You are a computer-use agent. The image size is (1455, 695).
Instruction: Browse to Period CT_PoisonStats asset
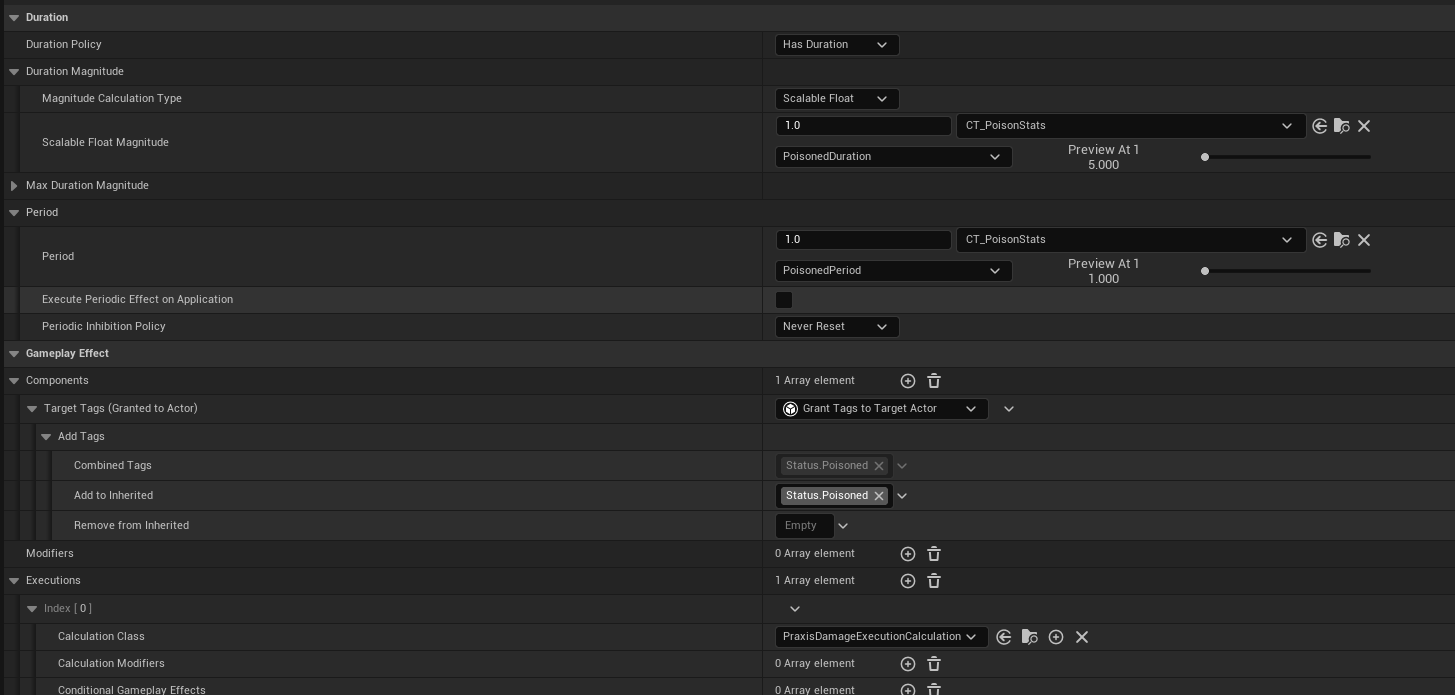click(x=1342, y=240)
